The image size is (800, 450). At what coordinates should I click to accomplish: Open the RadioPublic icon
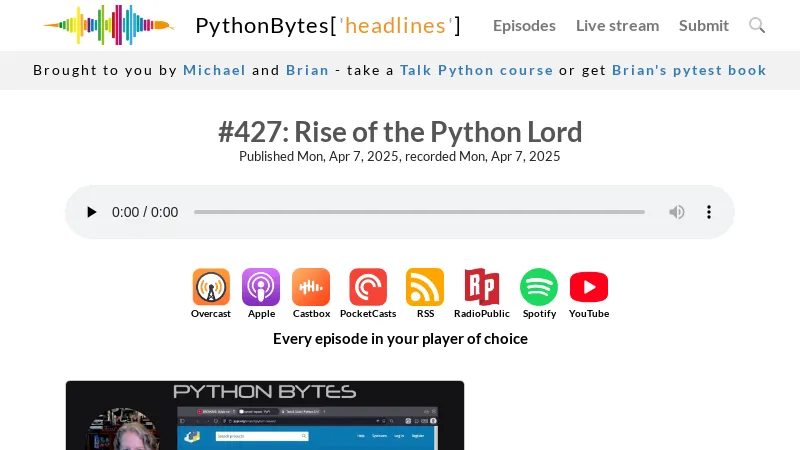(x=482, y=288)
